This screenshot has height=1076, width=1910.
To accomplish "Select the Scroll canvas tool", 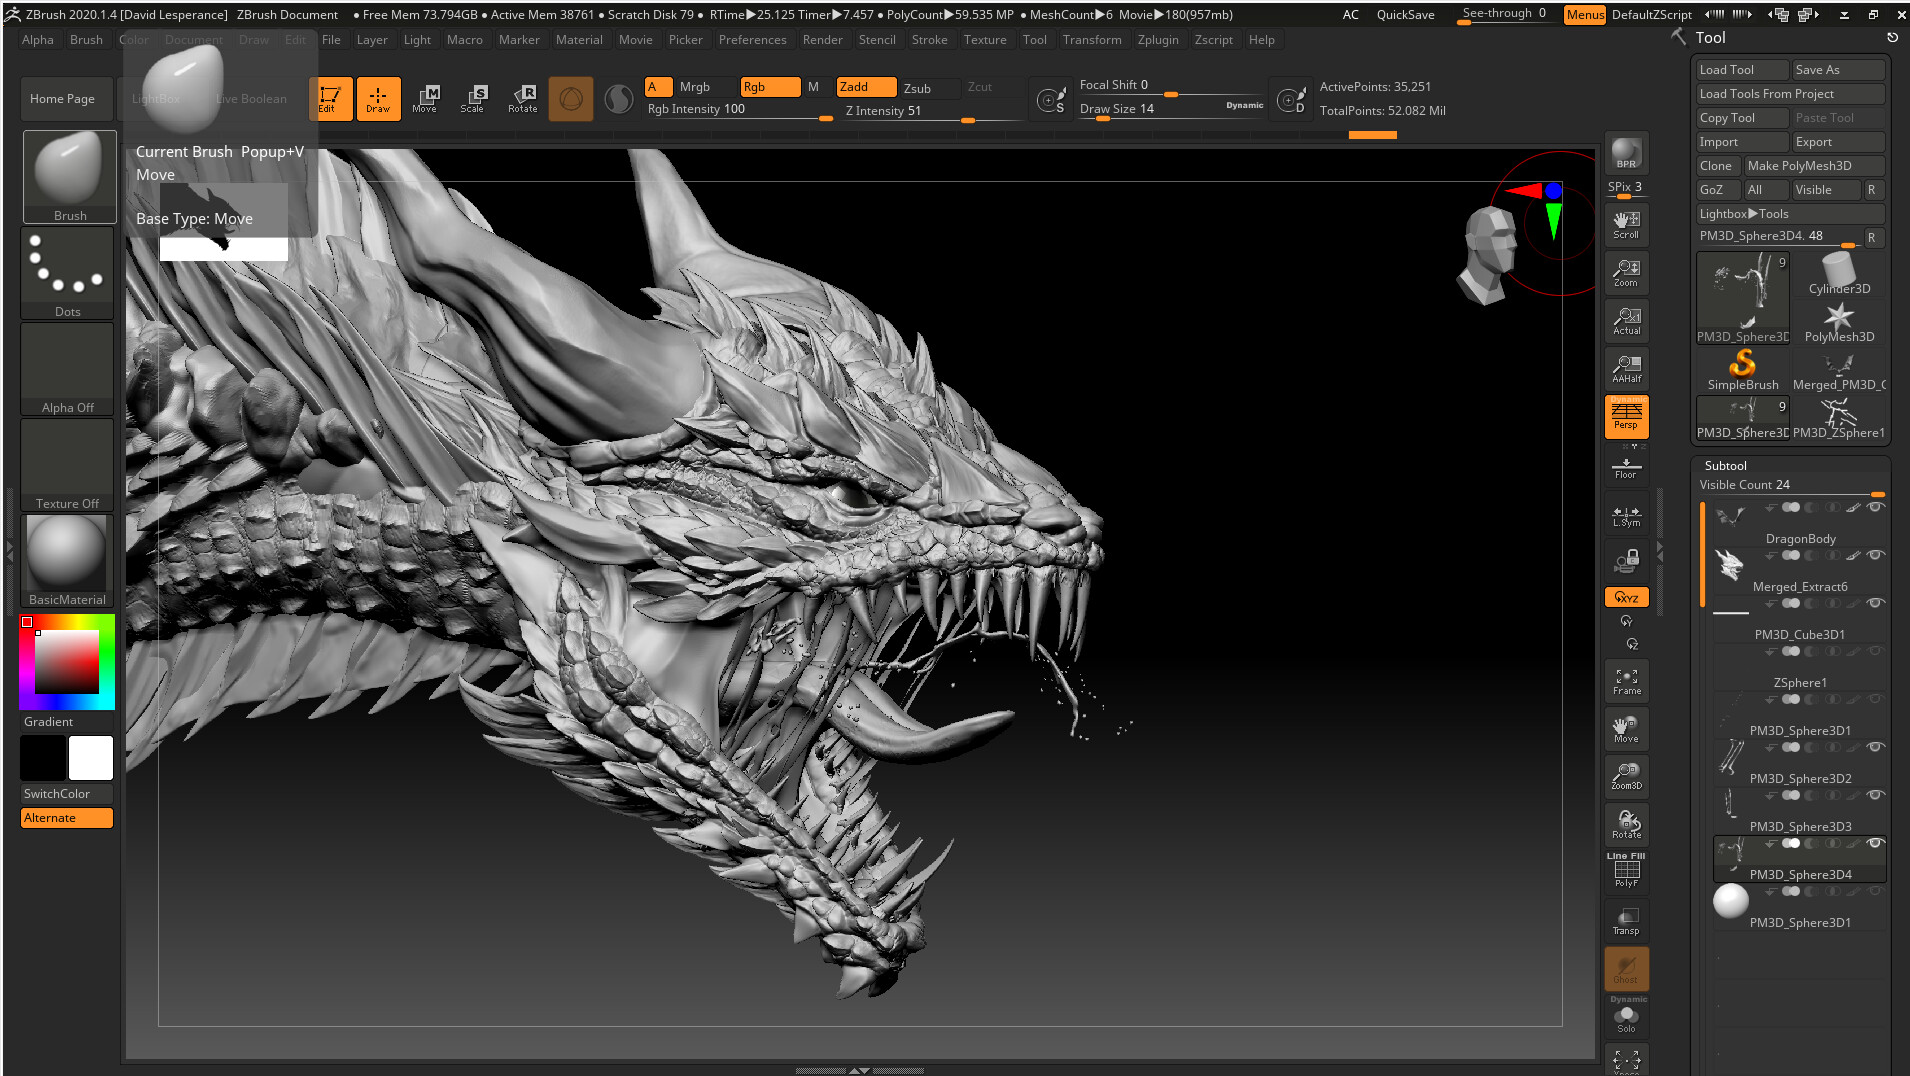I will 1626,224.
